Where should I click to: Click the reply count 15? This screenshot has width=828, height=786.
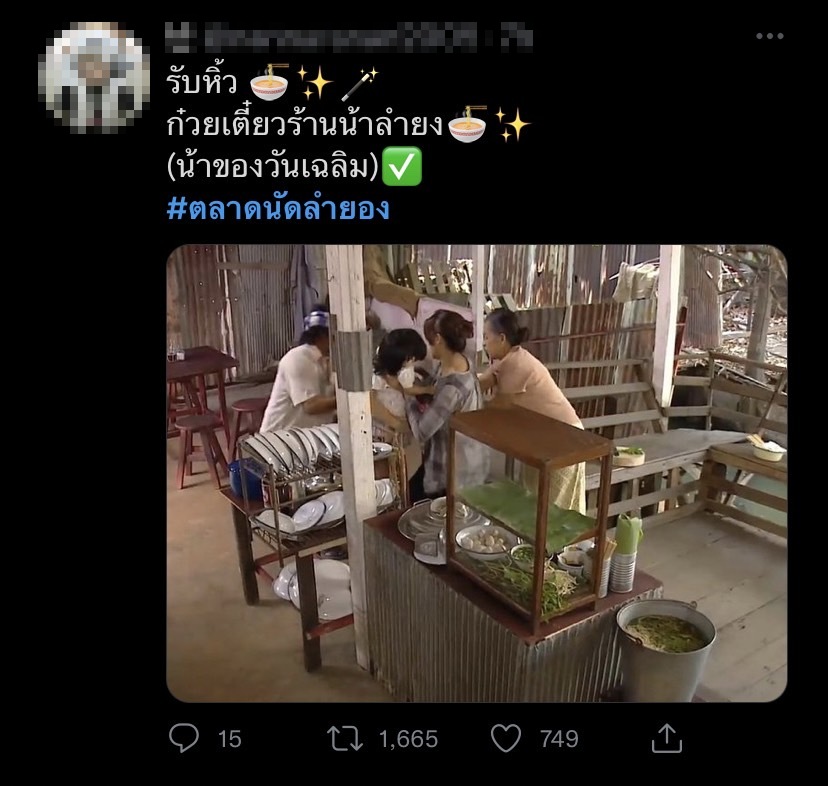[230, 739]
